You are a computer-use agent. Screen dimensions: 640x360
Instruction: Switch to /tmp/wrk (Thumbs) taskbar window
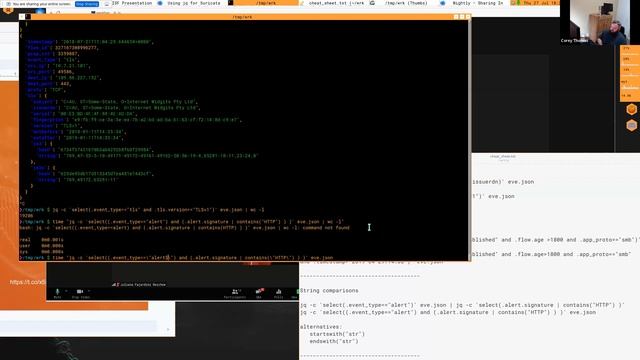point(406,3)
